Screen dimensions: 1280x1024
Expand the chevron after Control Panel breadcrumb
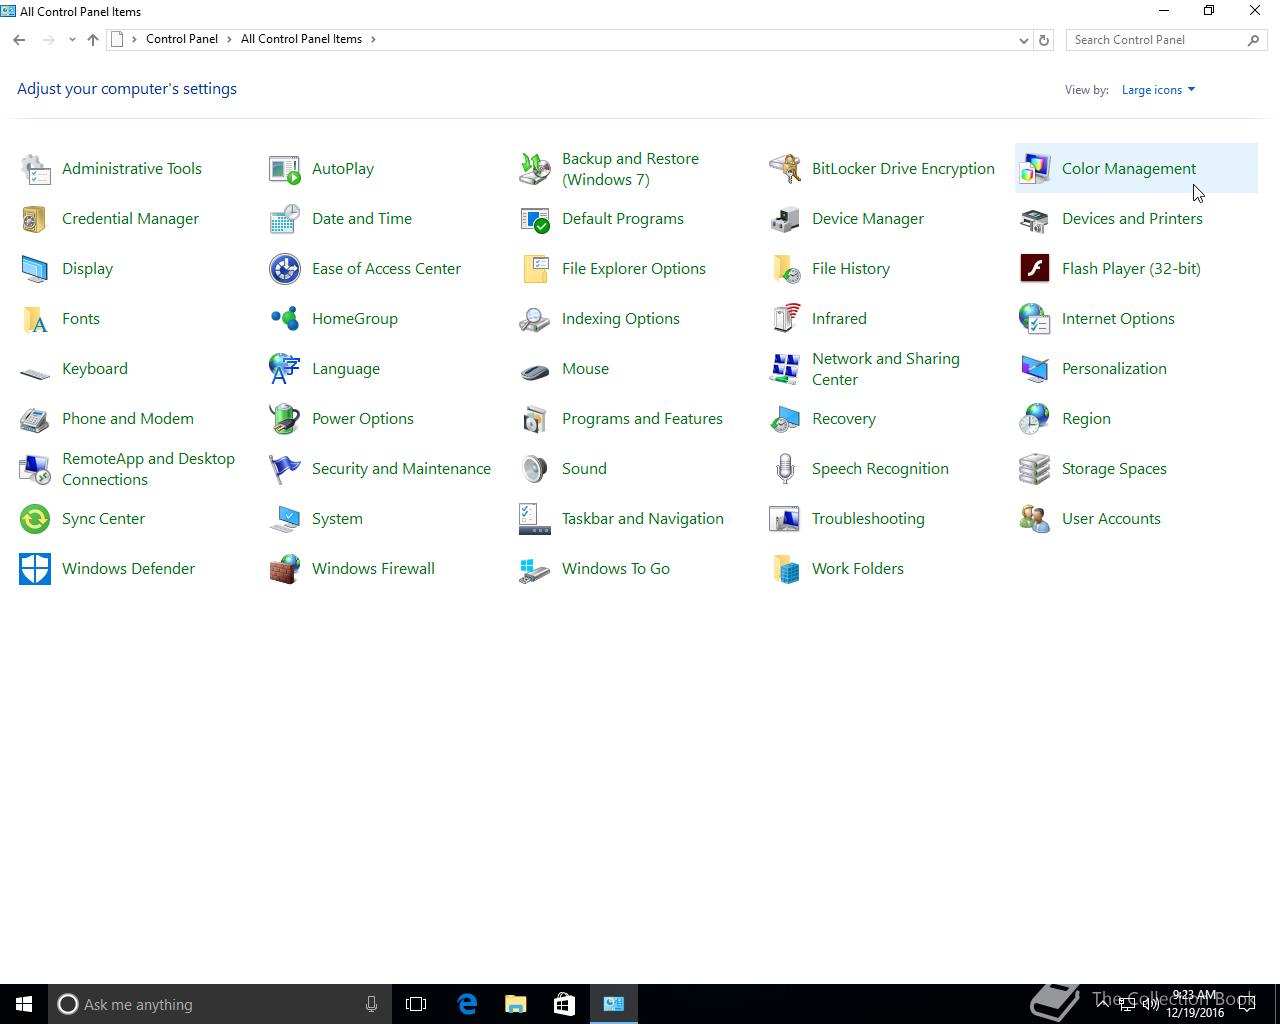coord(229,39)
